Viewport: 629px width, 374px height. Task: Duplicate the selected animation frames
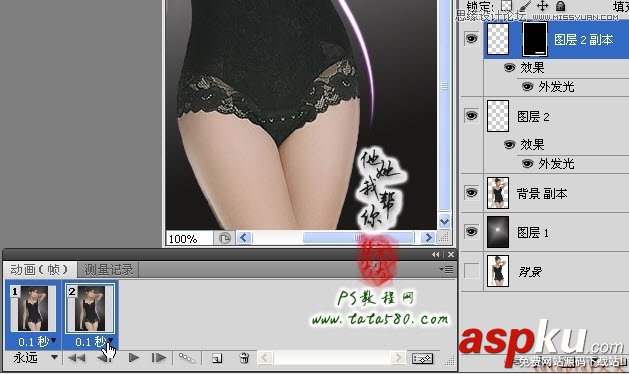point(217,358)
